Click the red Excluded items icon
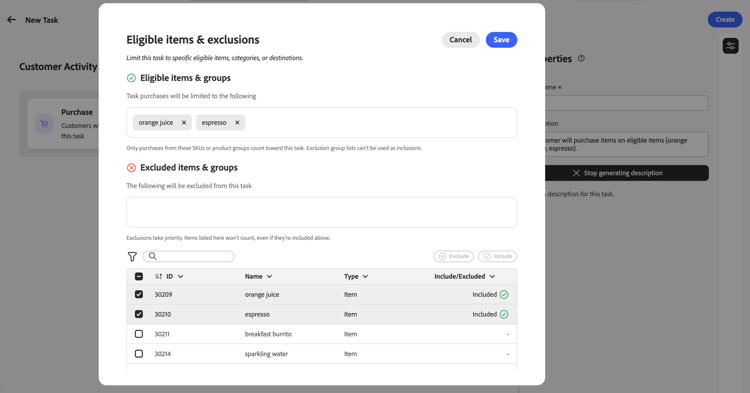Image resolution: width=750 pixels, height=393 pixels. [x=131, y=168]
